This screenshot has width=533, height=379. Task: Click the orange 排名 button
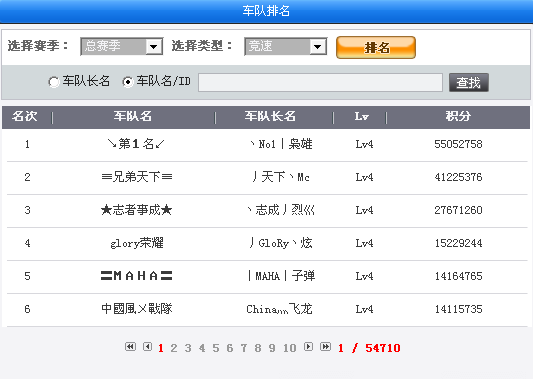pyautogui.click(x=376, y=48)
